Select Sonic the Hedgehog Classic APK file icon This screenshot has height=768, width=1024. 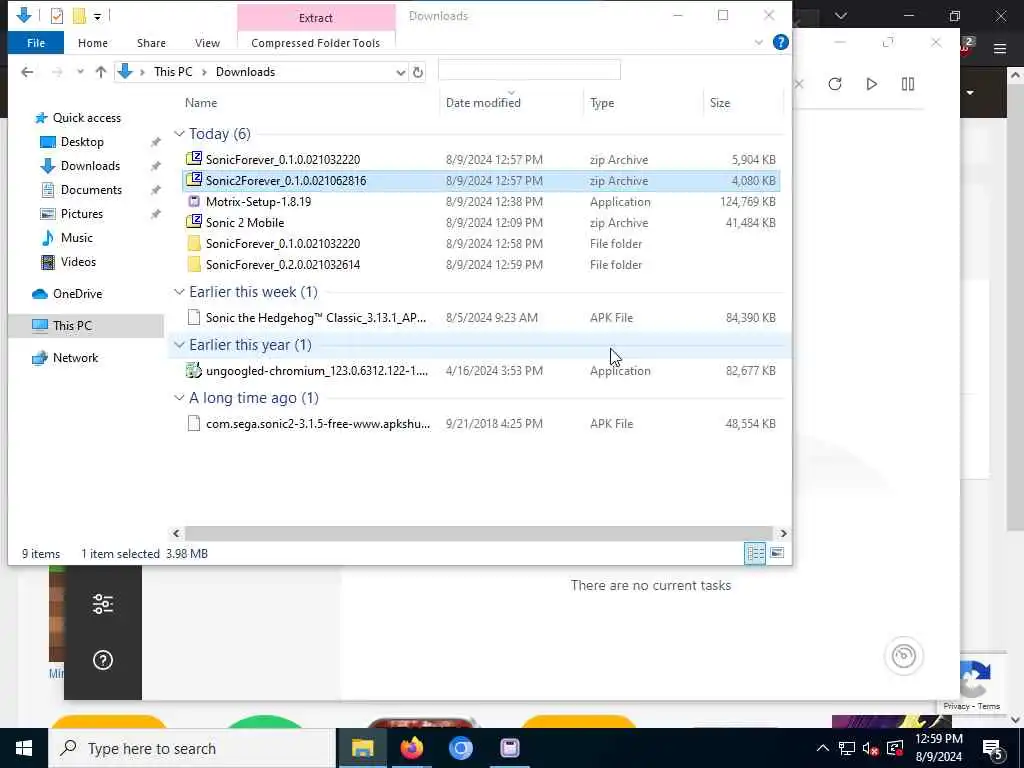[x=194, y=317]
